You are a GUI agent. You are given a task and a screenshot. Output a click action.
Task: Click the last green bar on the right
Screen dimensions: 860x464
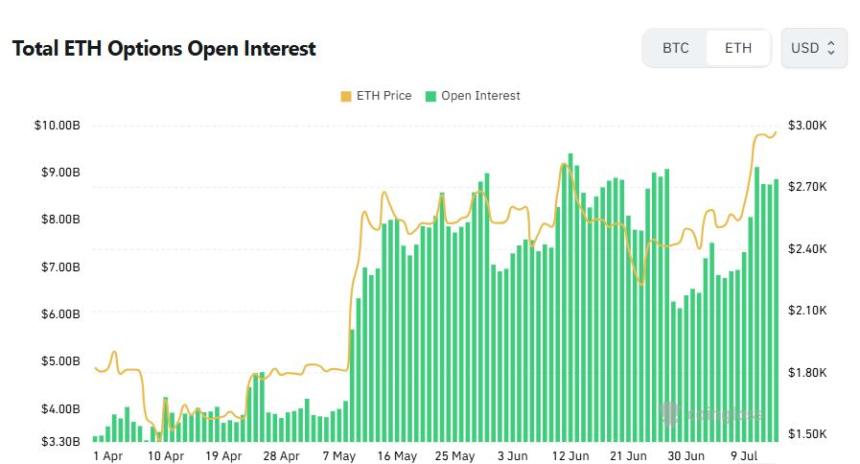click(776, 310)
